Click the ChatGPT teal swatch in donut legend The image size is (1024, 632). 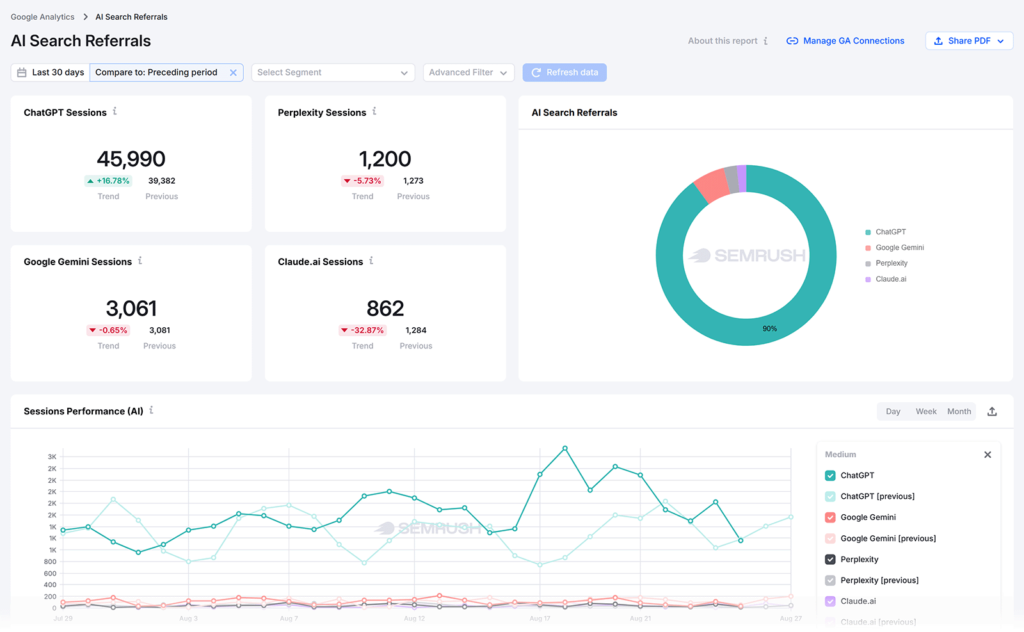(x=868, y=232)
